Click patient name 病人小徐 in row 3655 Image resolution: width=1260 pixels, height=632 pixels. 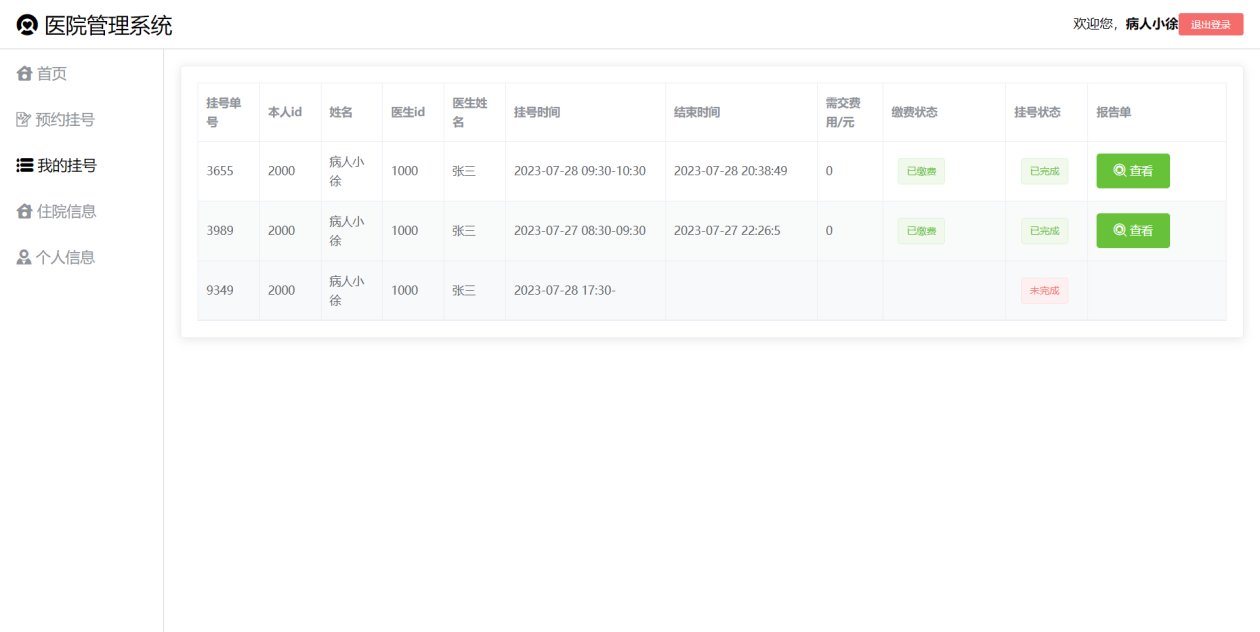coord(347,171)
